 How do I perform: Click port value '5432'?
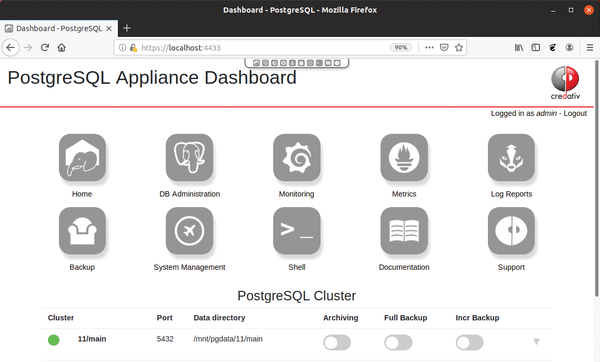coord(165,339)
